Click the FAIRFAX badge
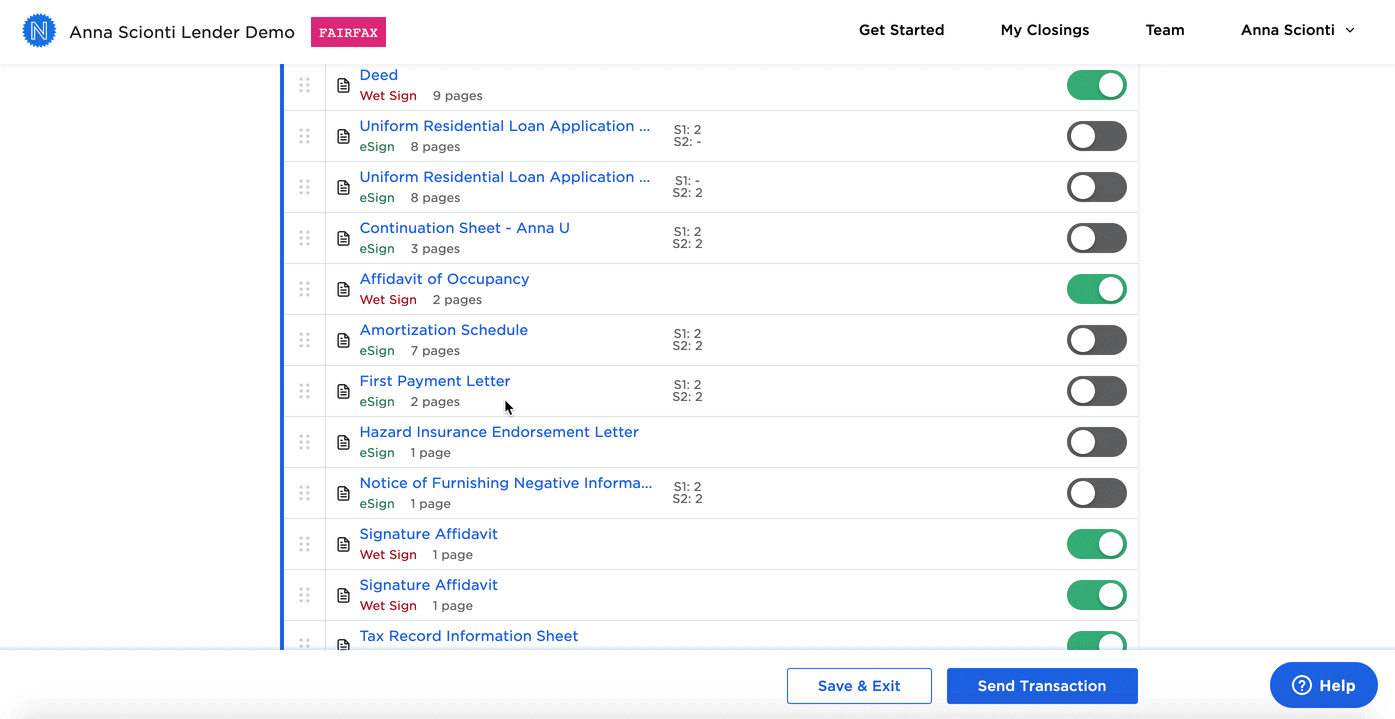This screenshot has width=1395, height=719. click(348, 32)
